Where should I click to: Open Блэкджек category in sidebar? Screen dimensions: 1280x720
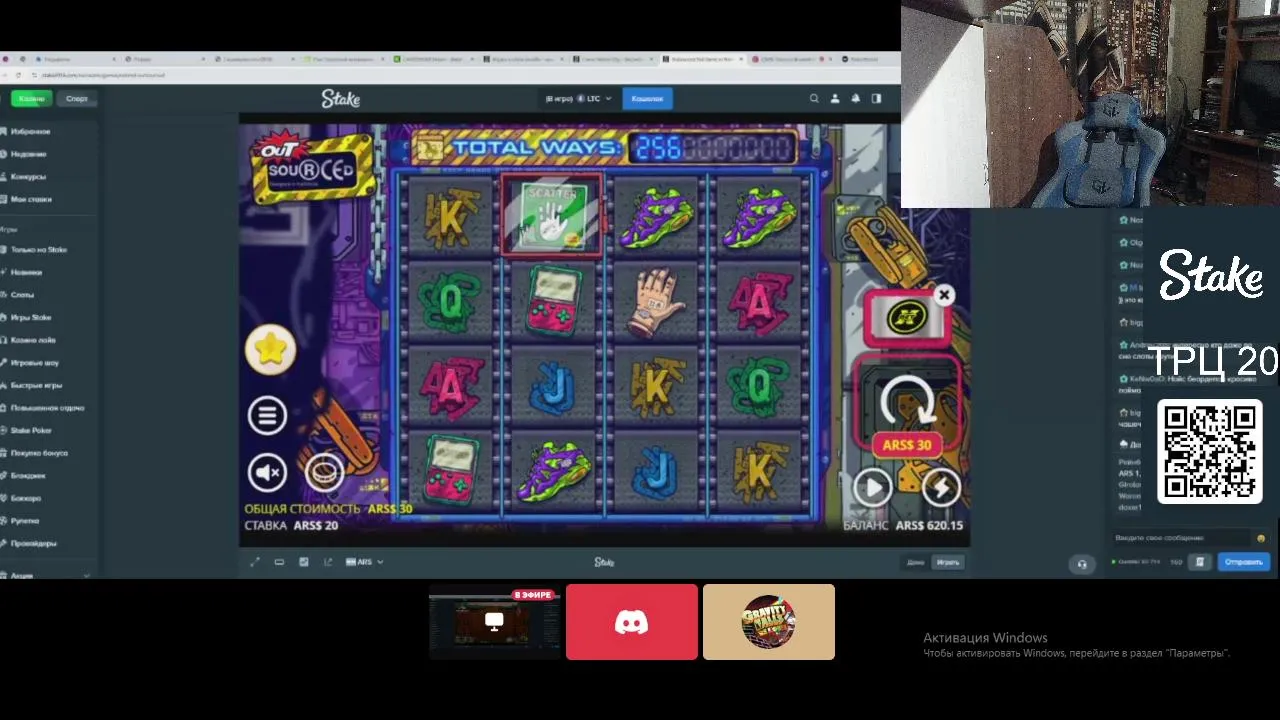(x=28, y=475)
